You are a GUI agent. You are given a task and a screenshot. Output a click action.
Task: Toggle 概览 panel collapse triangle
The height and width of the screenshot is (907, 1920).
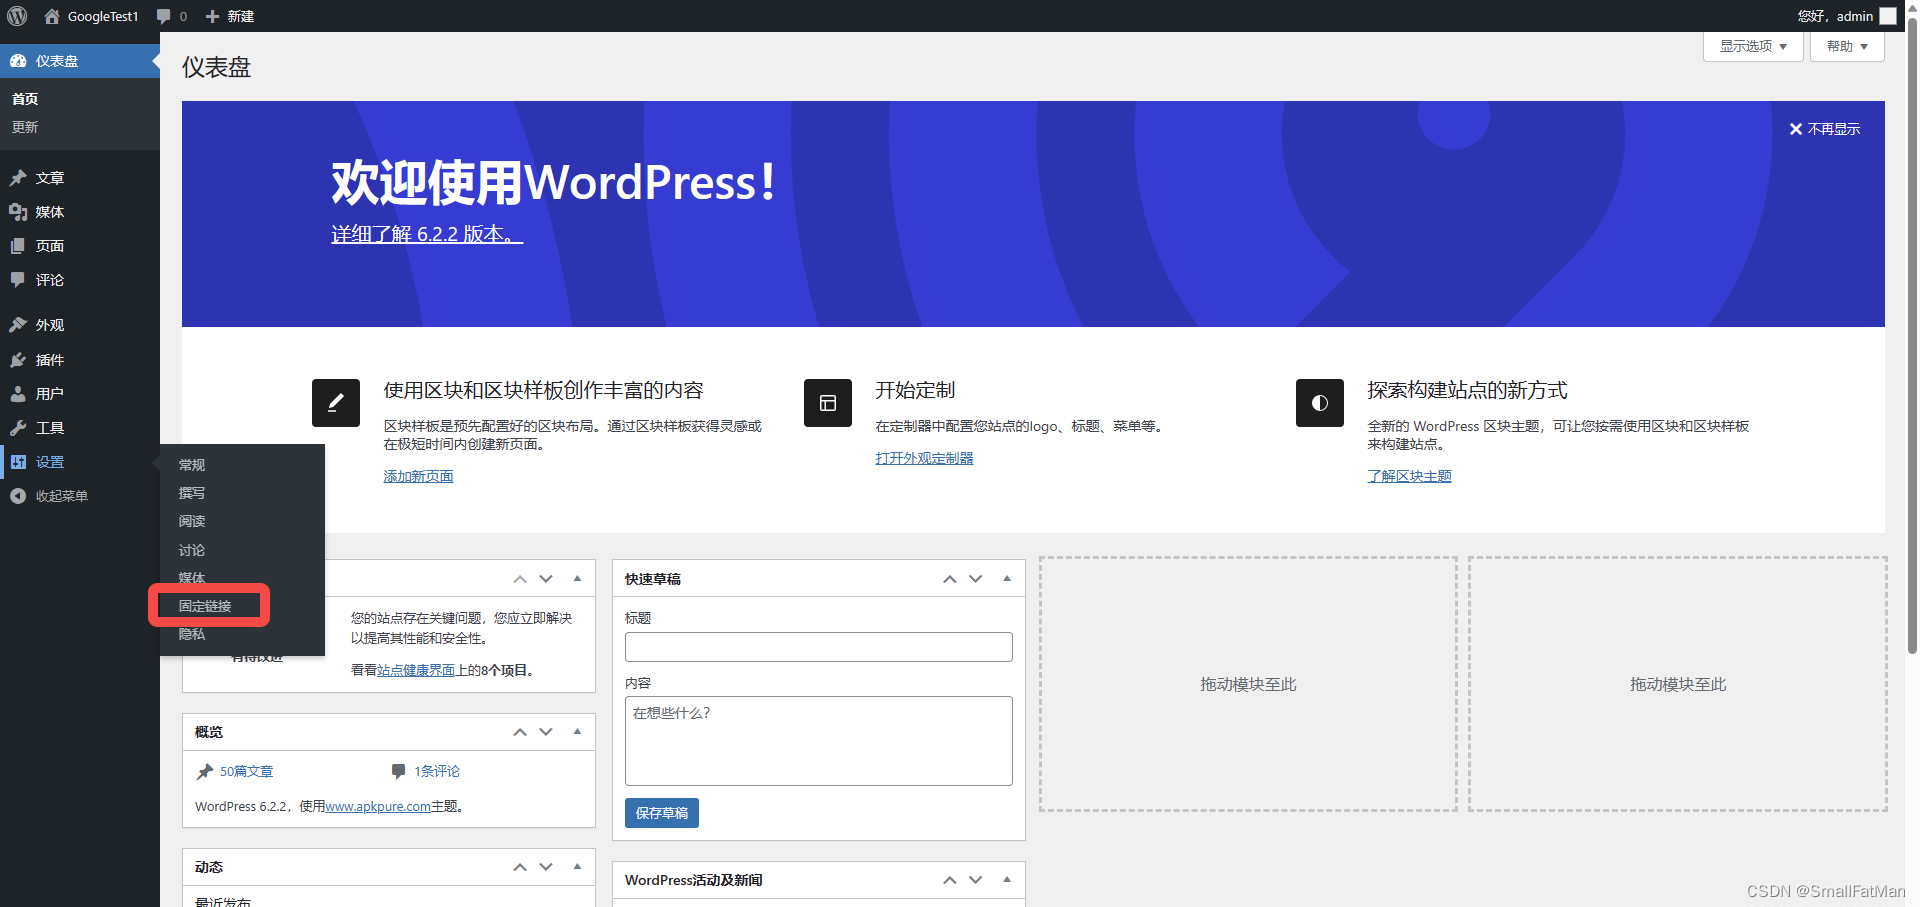tap(577, 731)
